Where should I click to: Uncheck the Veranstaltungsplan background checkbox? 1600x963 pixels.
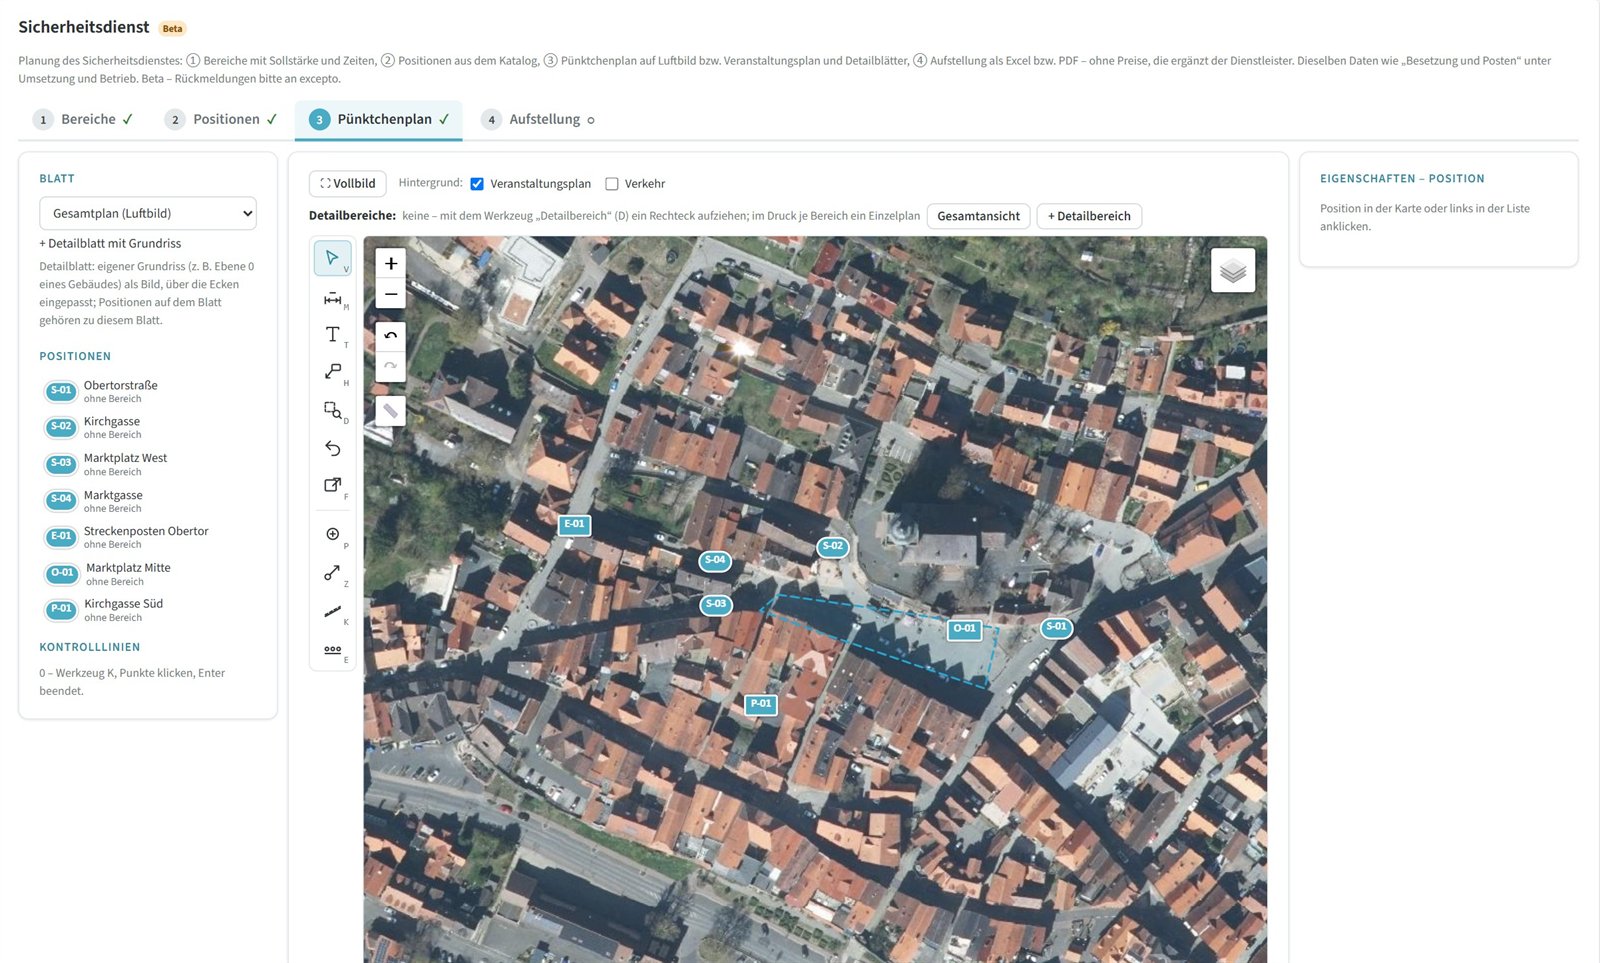(x=477, y=184)
